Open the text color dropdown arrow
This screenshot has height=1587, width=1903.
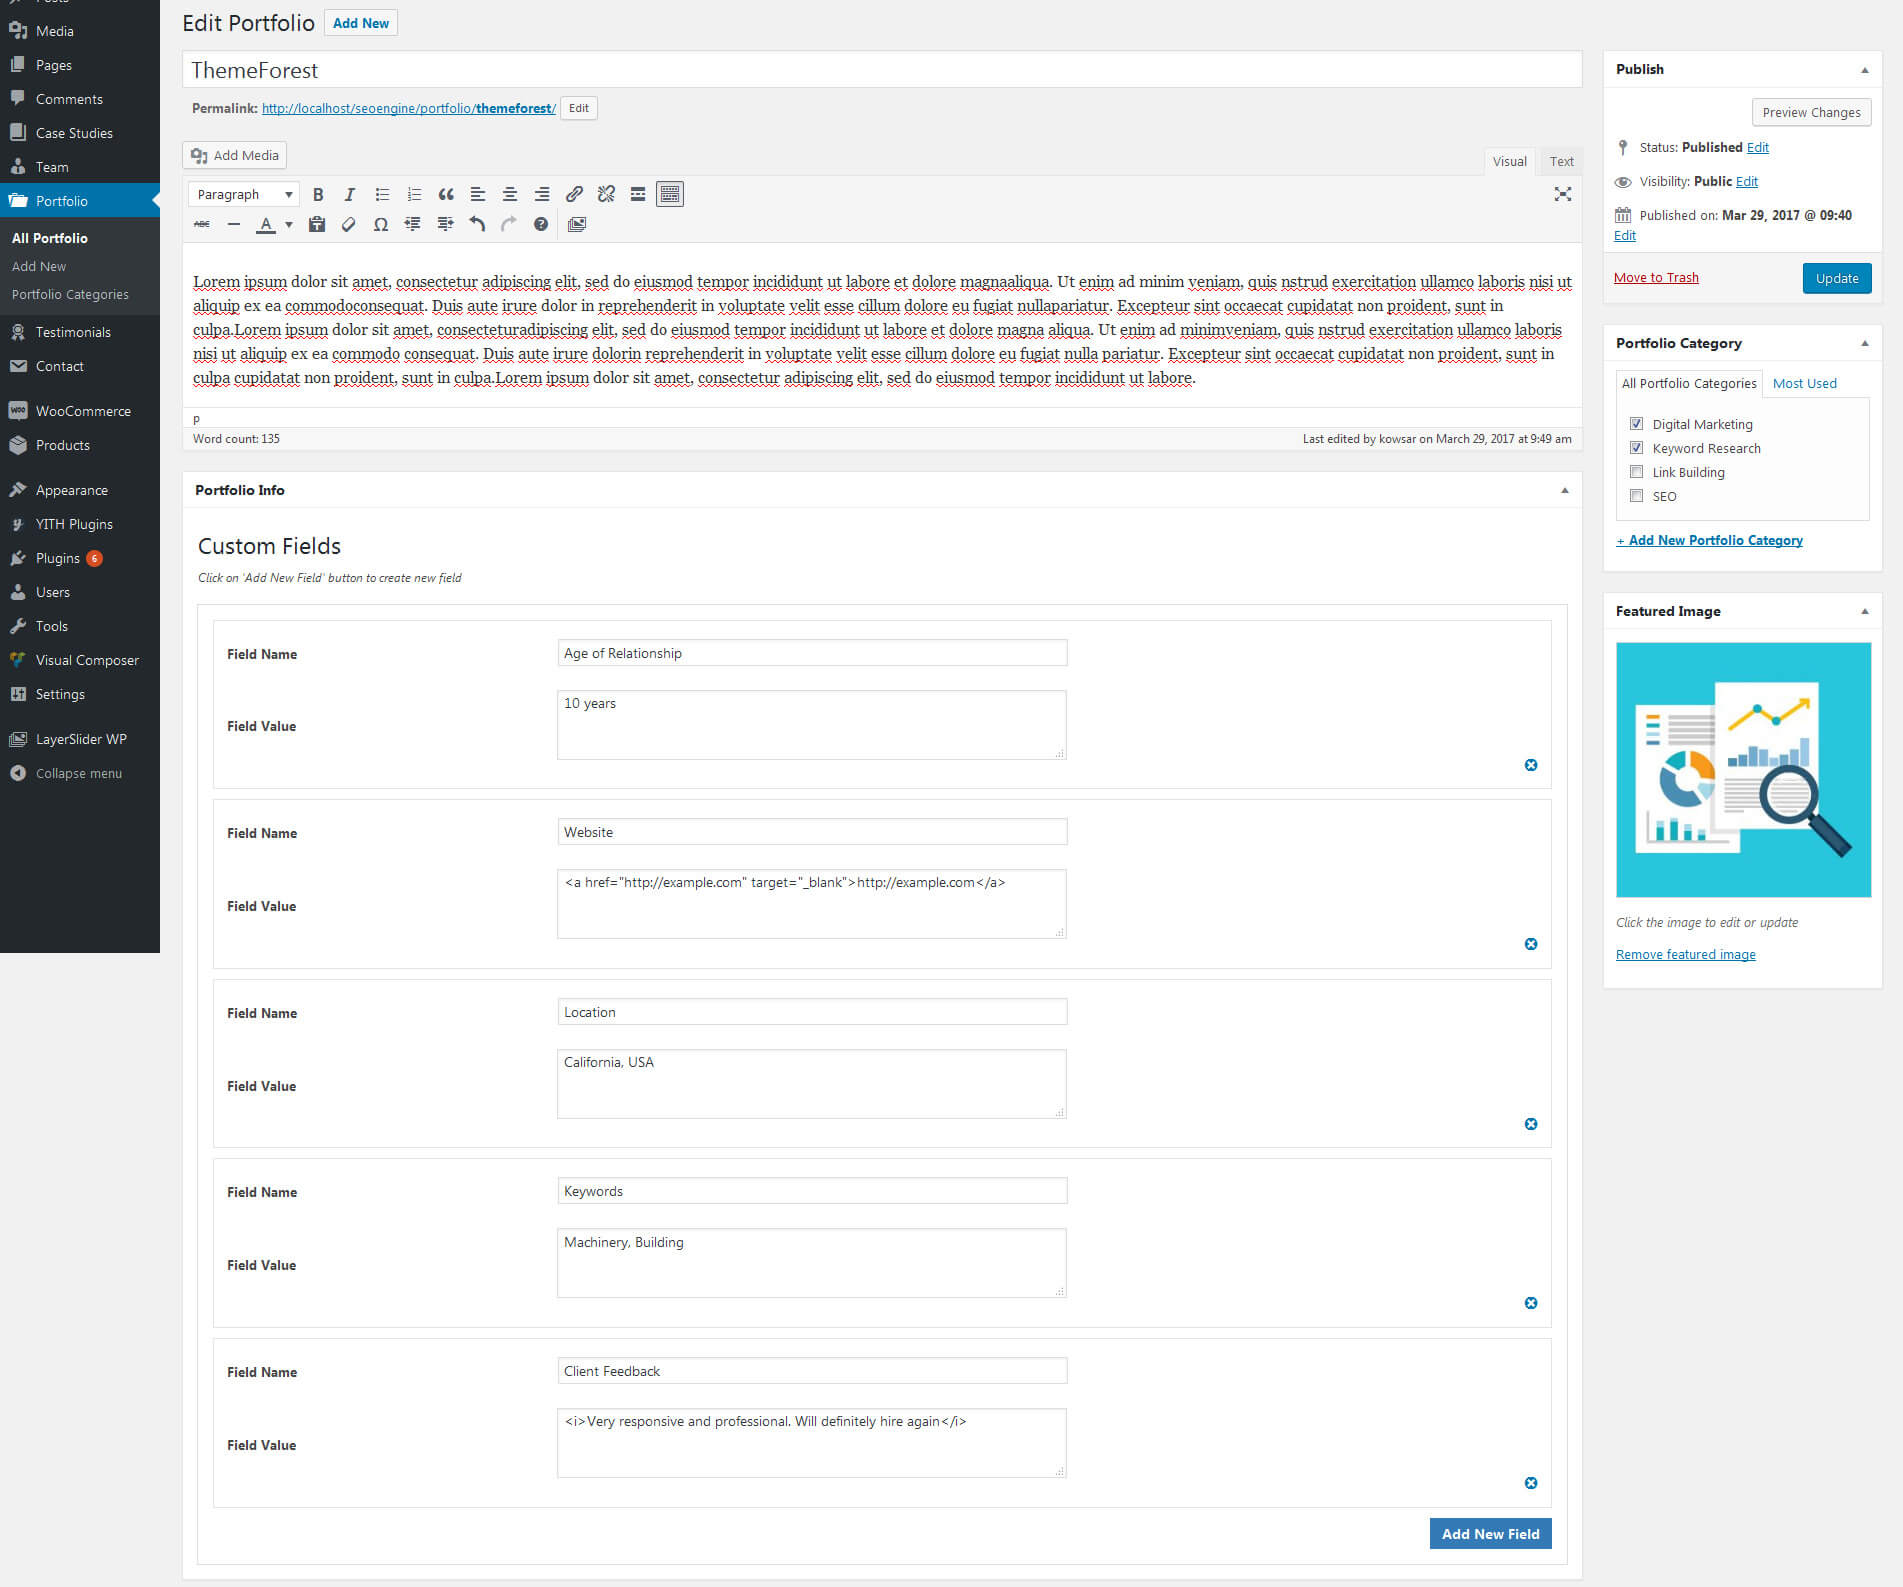289,224
